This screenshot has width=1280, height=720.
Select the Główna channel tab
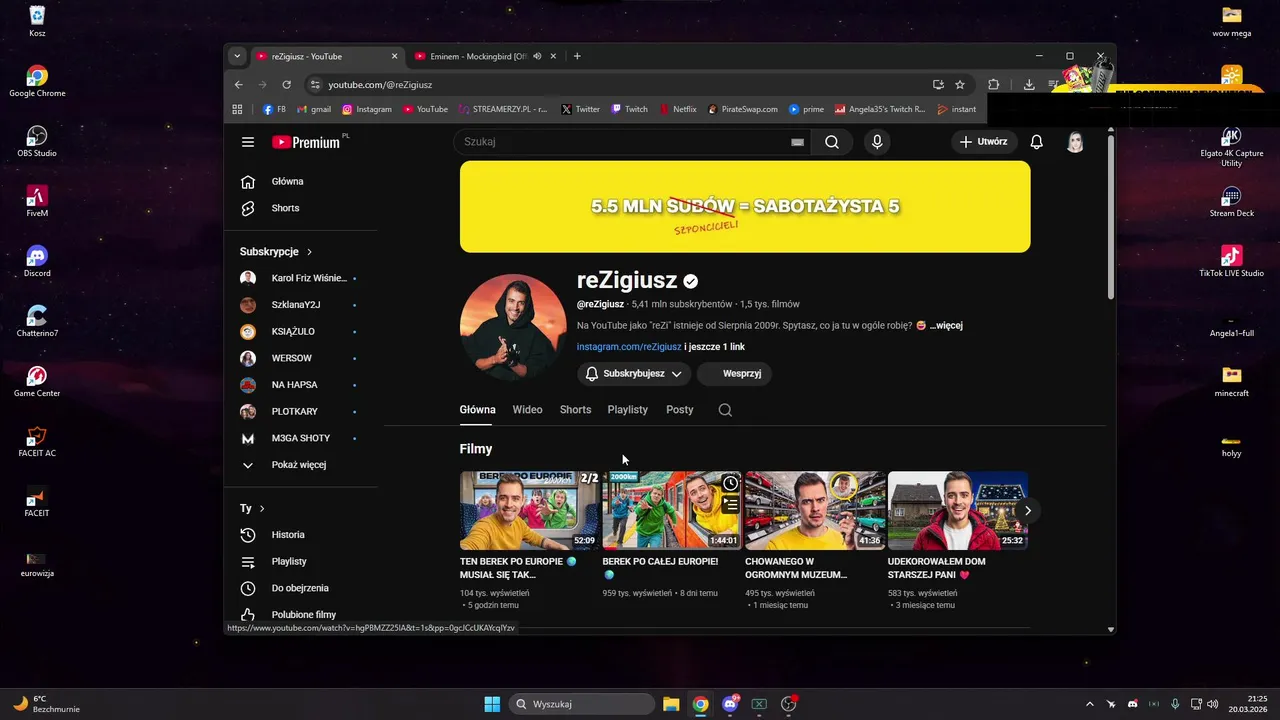(478, 410)
